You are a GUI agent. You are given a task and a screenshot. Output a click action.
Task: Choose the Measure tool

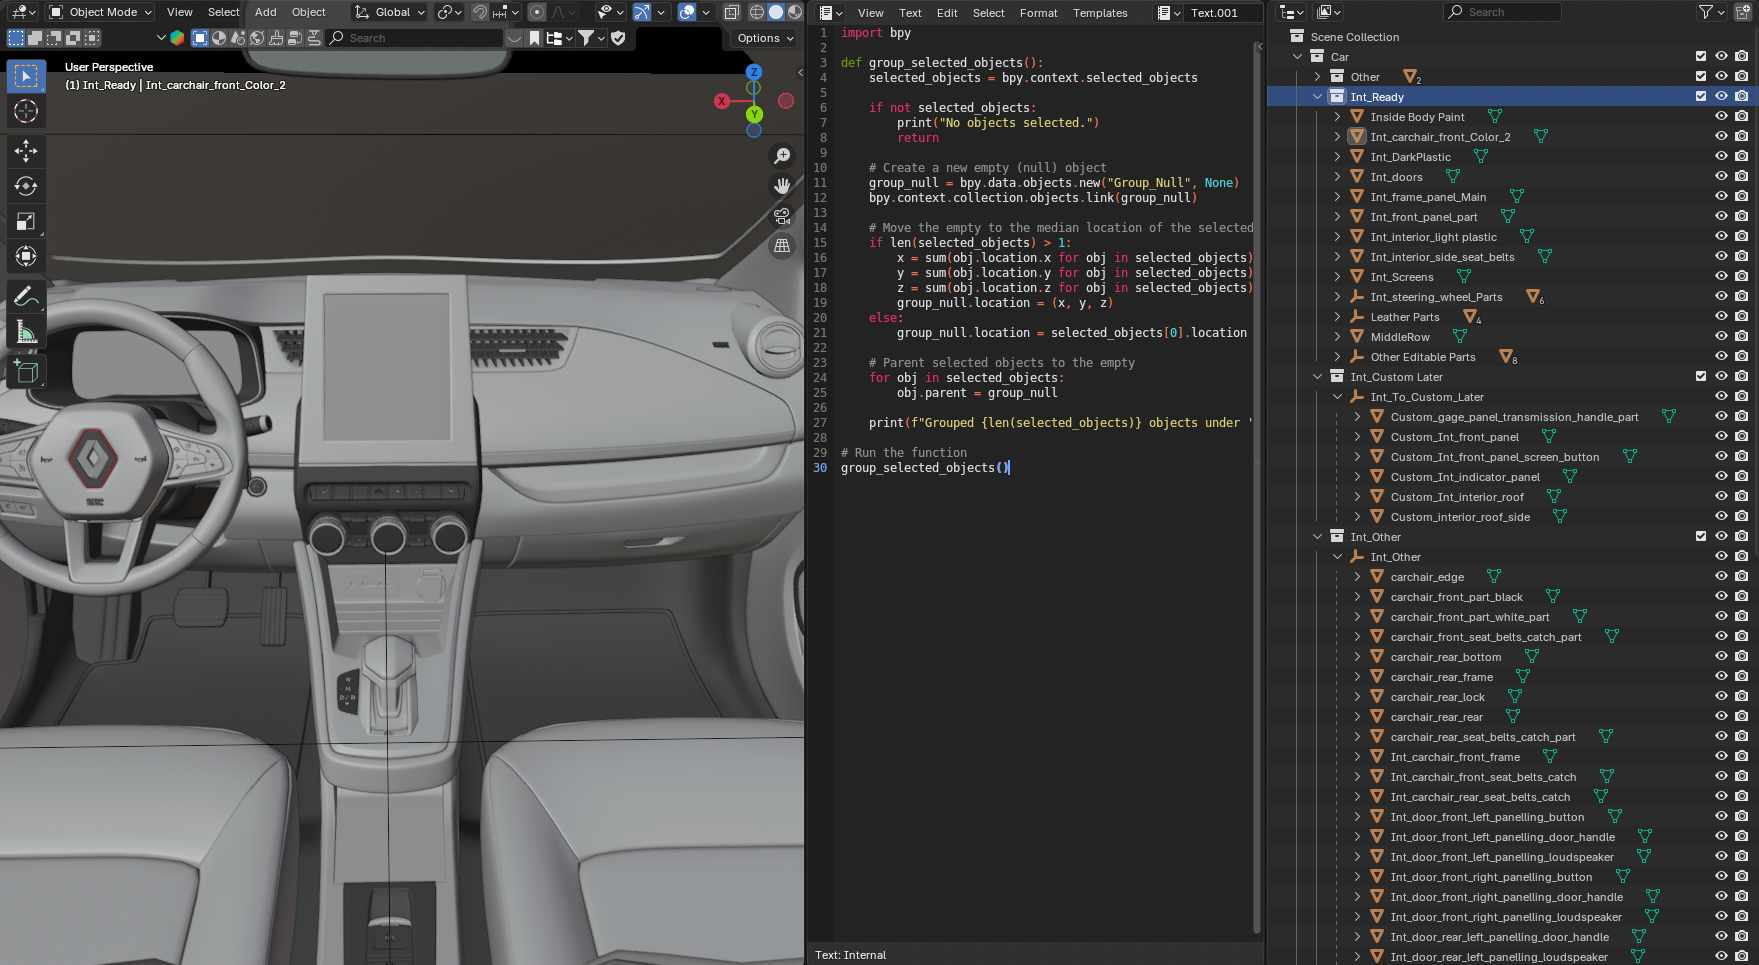26,333
